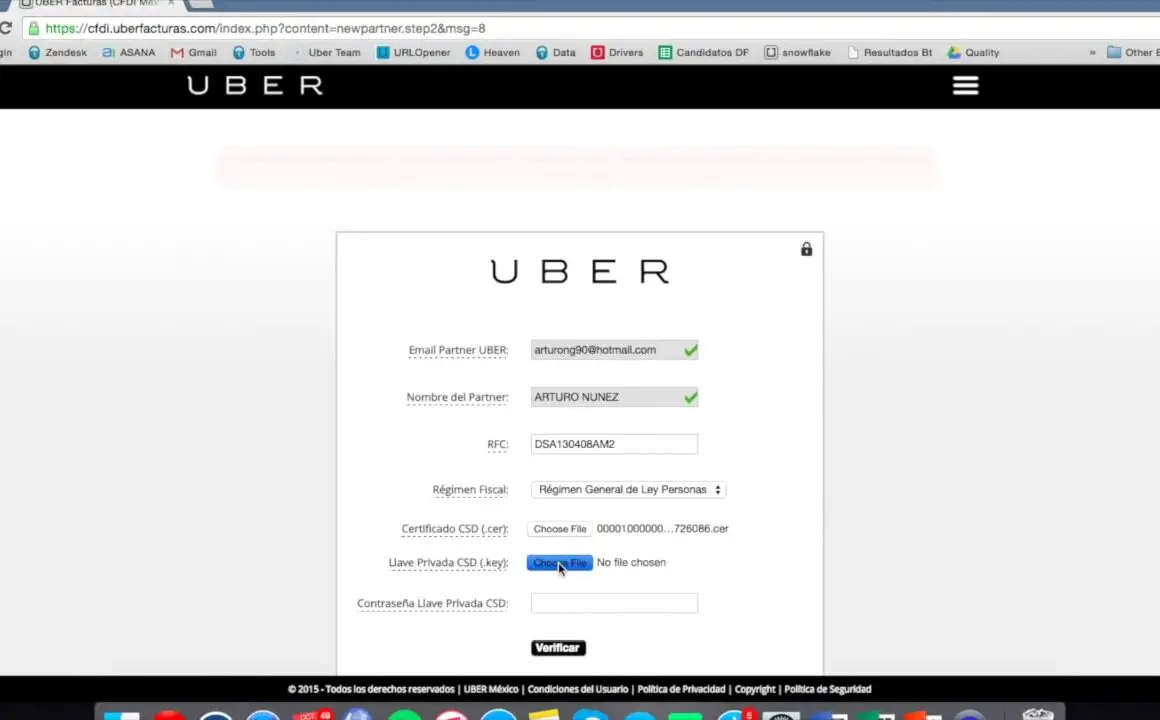Image resolution: width=1160 pixels, height=720 pixels.
Task: Select the UBER Facturas browser tab
Action: tap(97, 4)
